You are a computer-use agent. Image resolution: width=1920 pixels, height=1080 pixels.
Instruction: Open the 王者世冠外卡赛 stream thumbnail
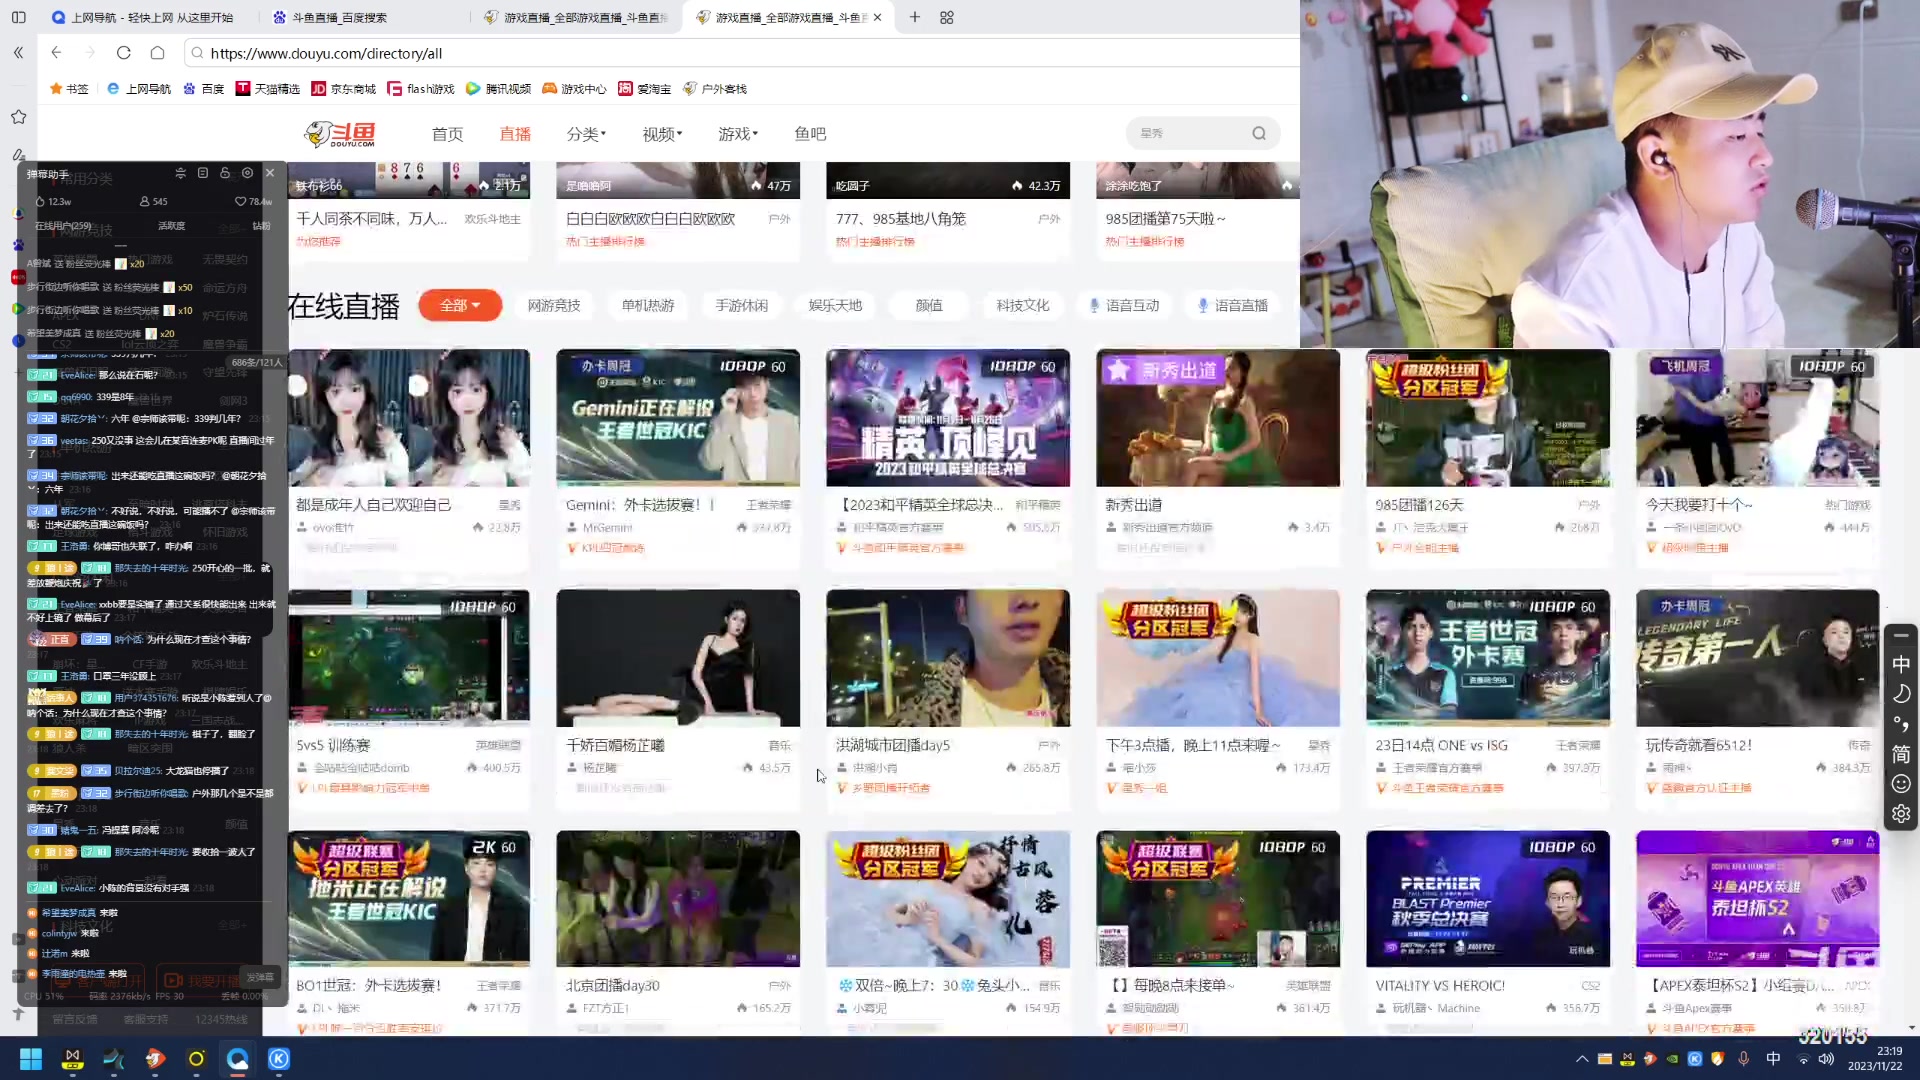click(x=1488, y=658)
